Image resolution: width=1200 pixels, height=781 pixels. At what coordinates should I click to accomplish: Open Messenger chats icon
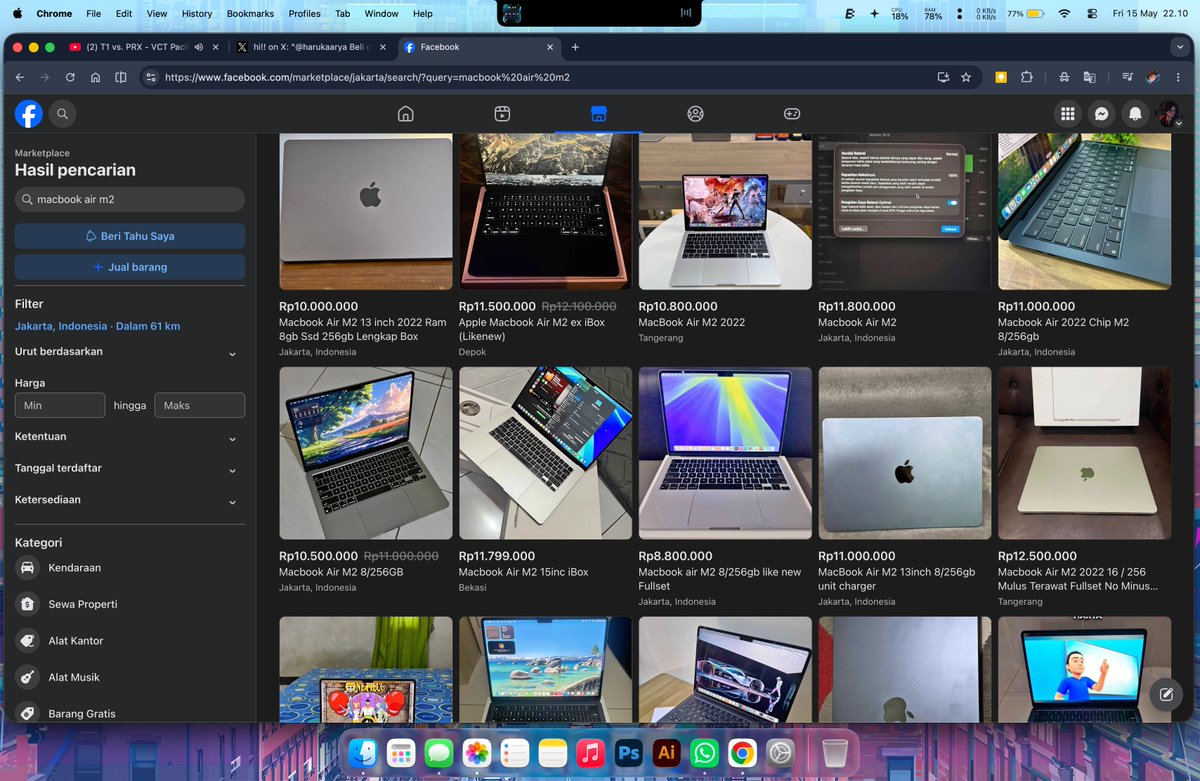1100,114
